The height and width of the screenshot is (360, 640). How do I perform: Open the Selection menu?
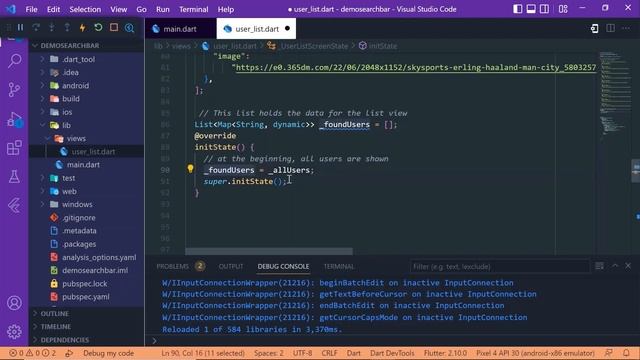pos(85,9)
